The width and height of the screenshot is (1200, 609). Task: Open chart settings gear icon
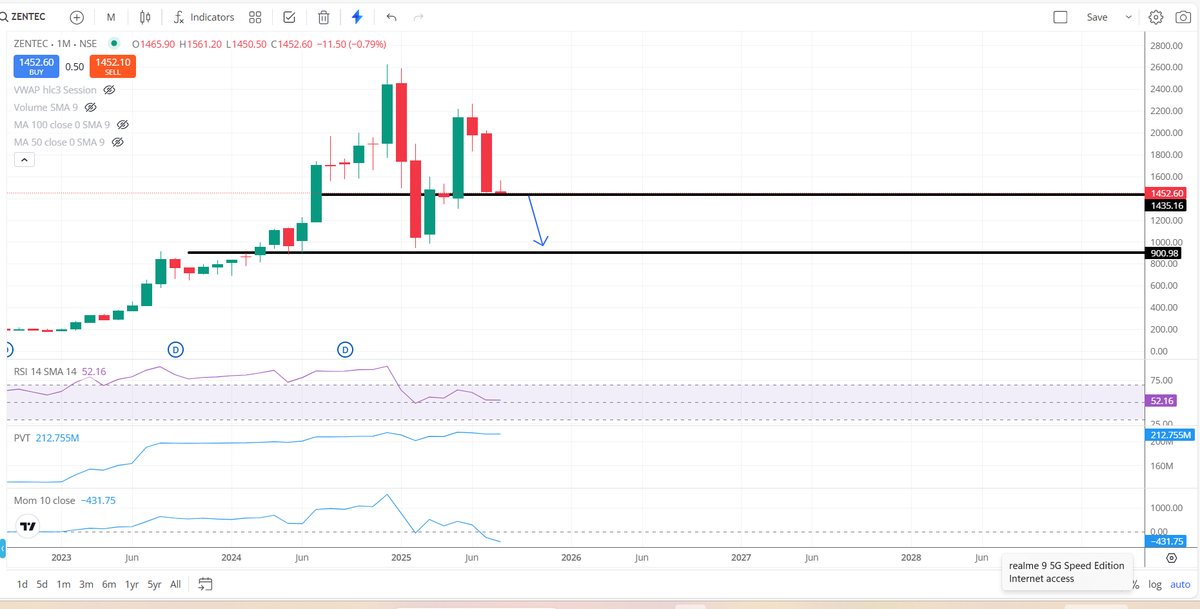1156,17
